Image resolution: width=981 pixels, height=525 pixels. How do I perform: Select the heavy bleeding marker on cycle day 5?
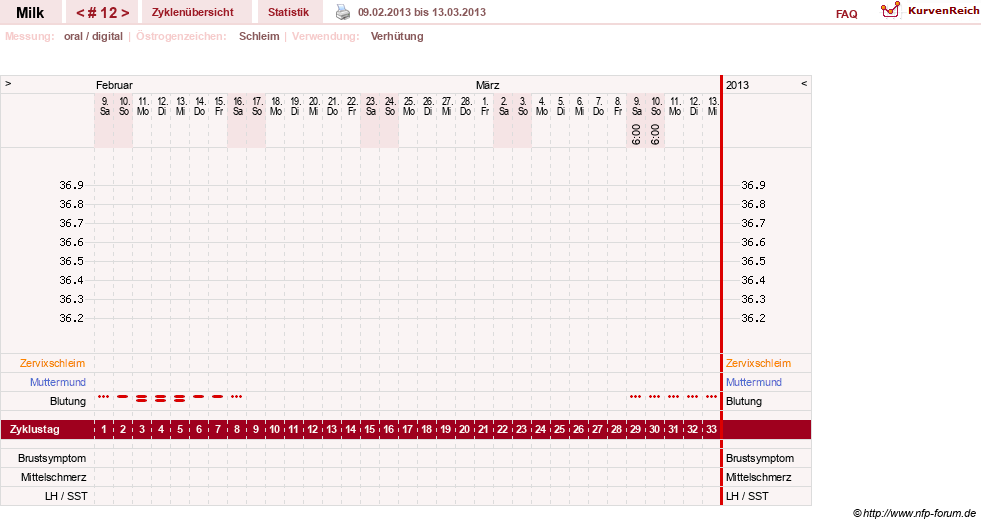click(x=180, y=398)
